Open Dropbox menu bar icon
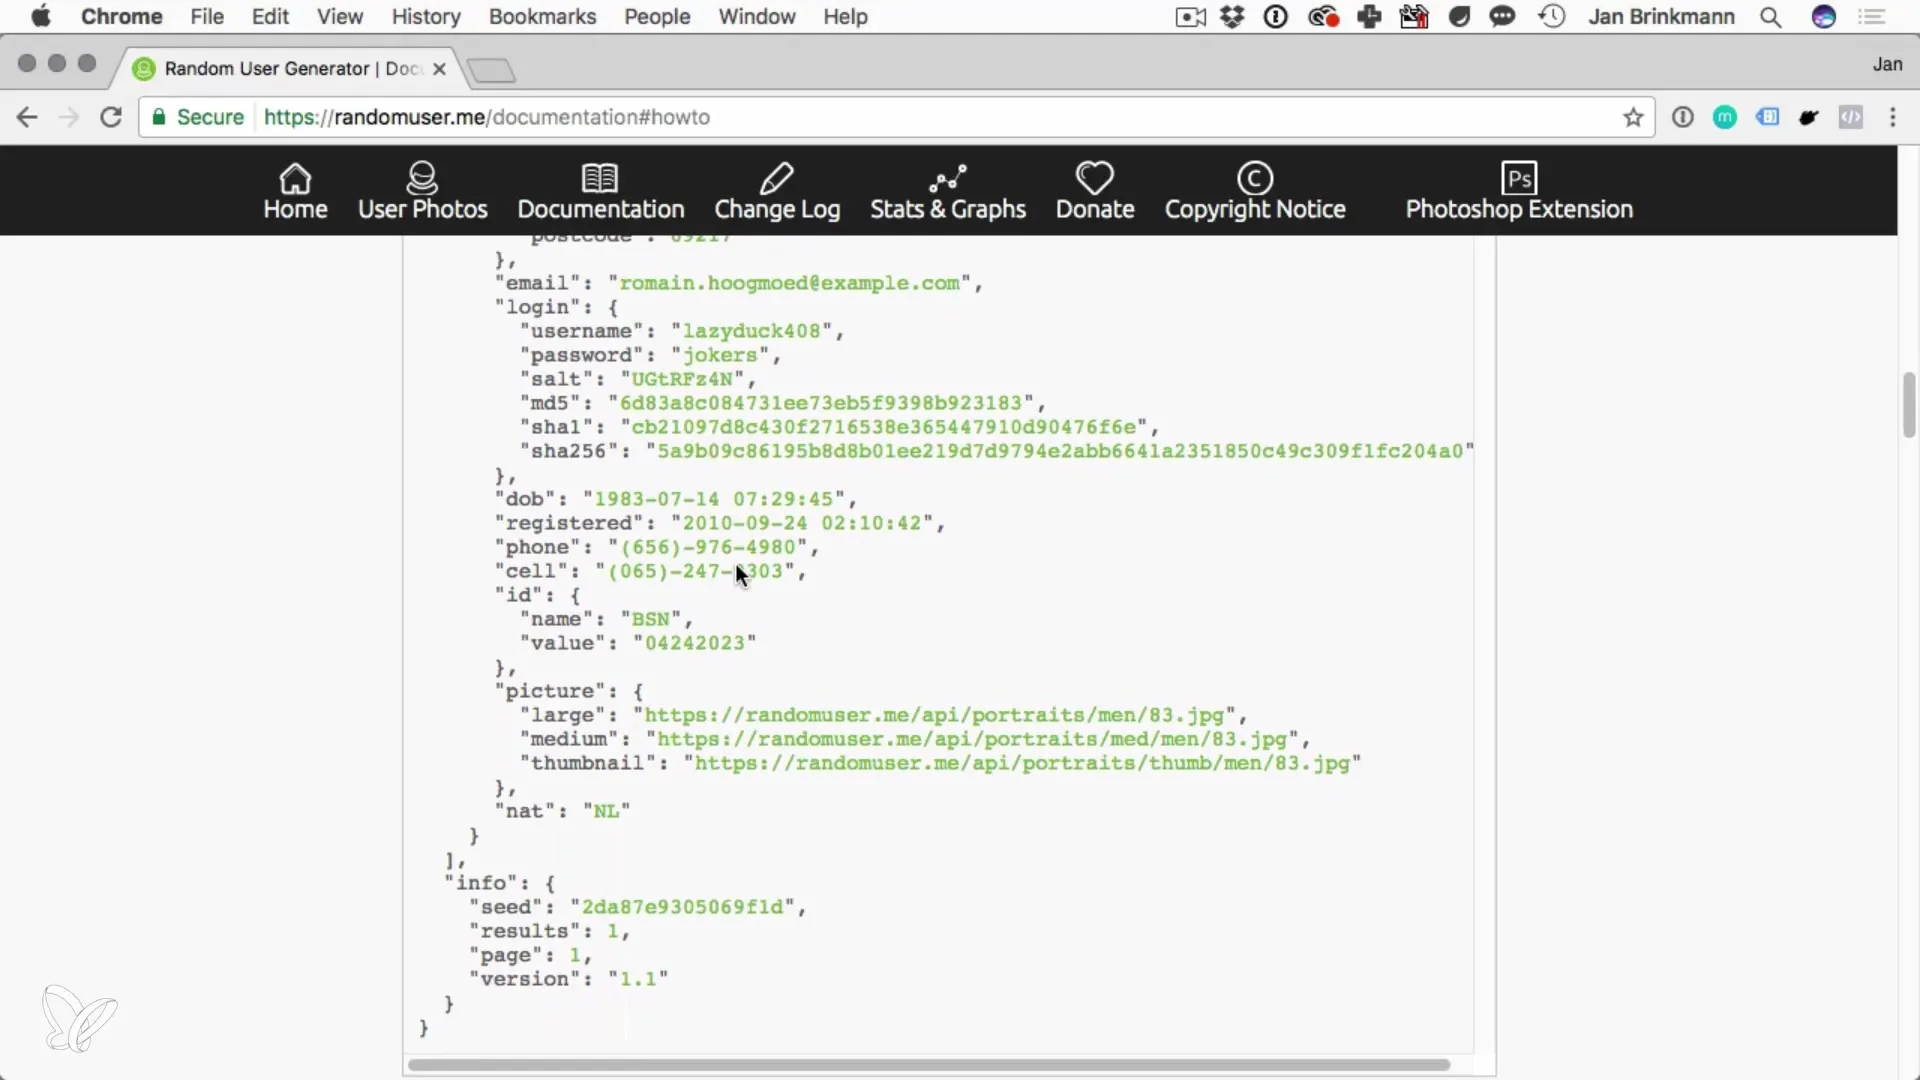Image resolution: width=1920 pixels, height=1080 pixels. click(1232, 17)
